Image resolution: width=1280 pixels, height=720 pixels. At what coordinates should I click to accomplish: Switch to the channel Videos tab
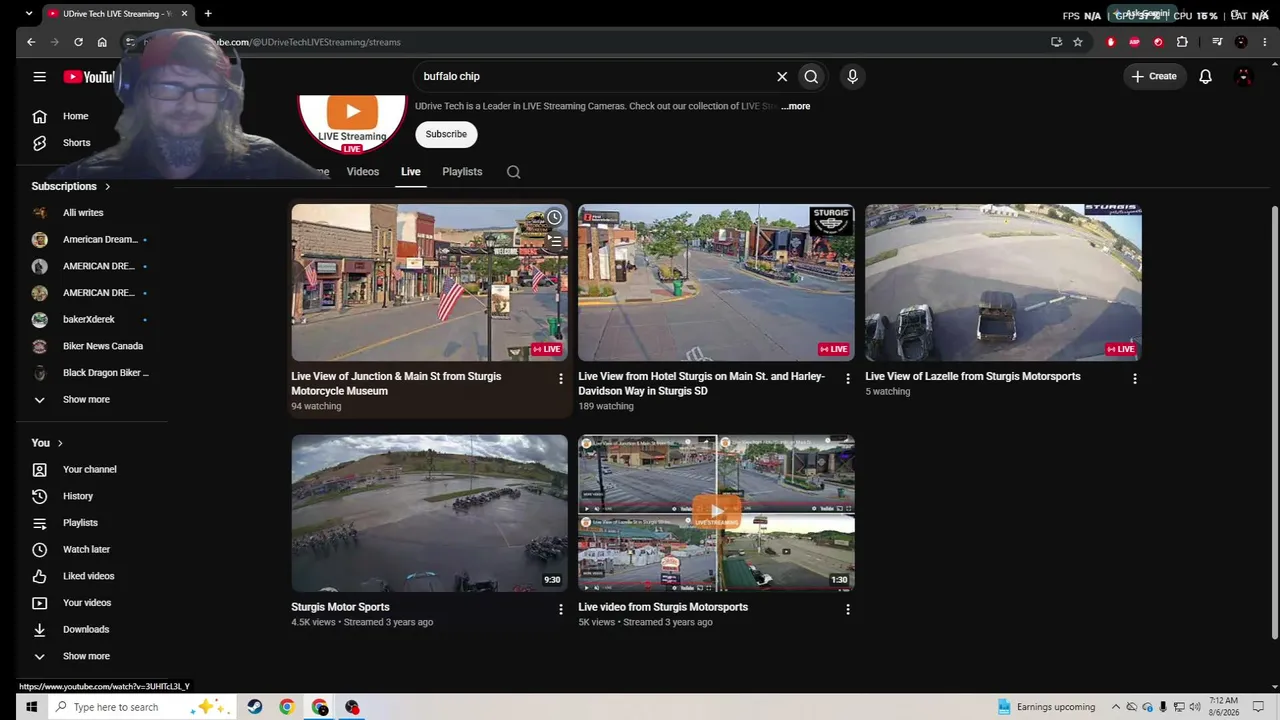point(363,172)
